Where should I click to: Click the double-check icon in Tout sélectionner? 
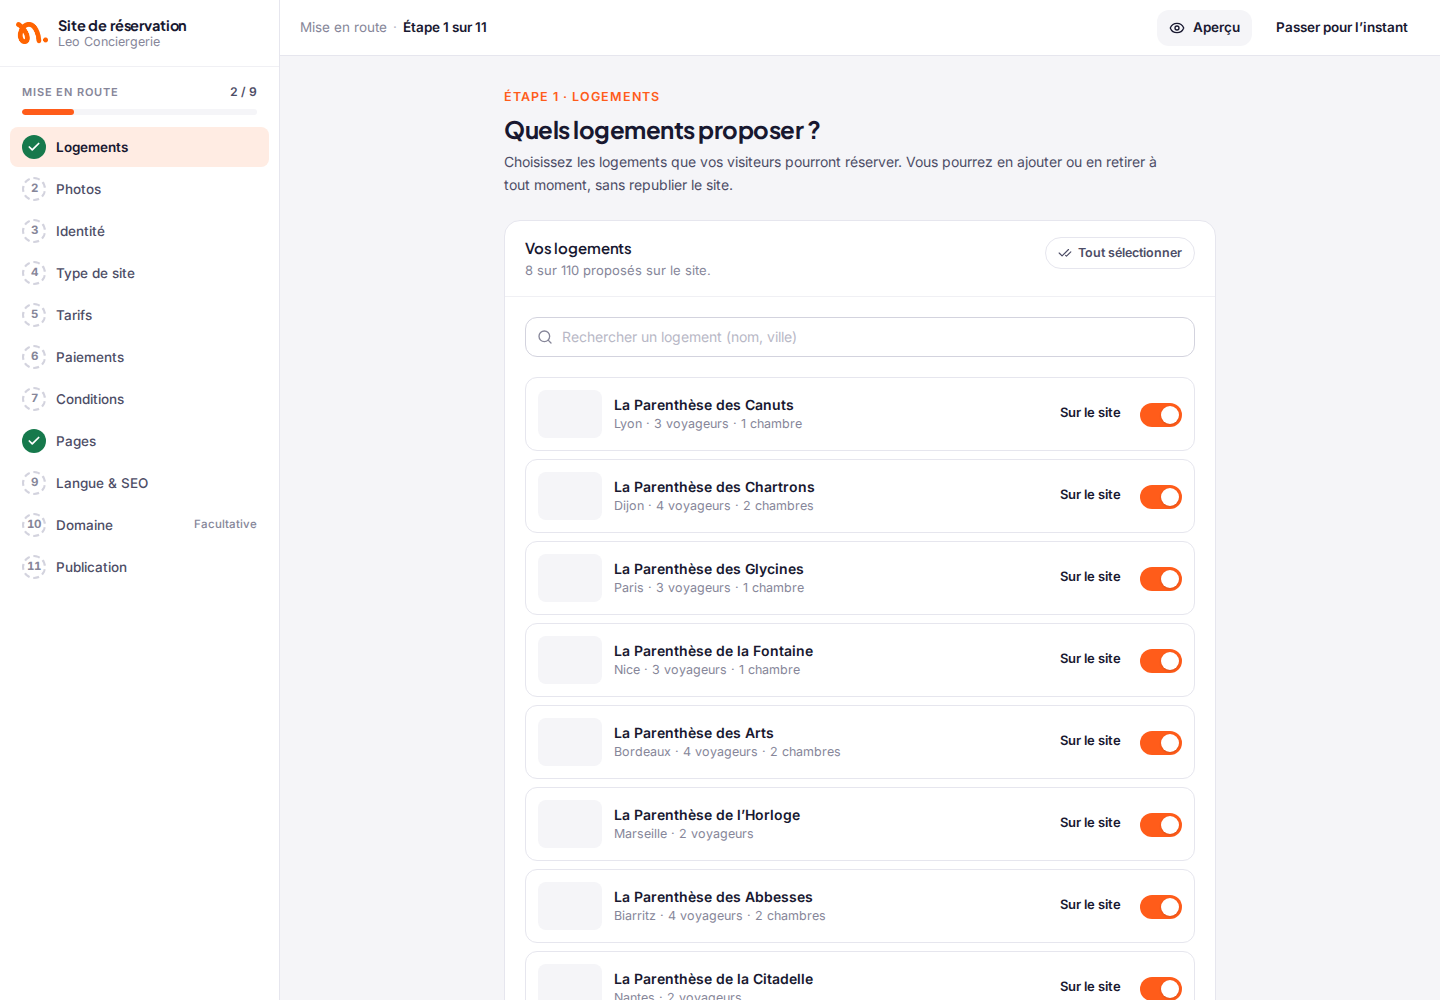click(1065, 253)
